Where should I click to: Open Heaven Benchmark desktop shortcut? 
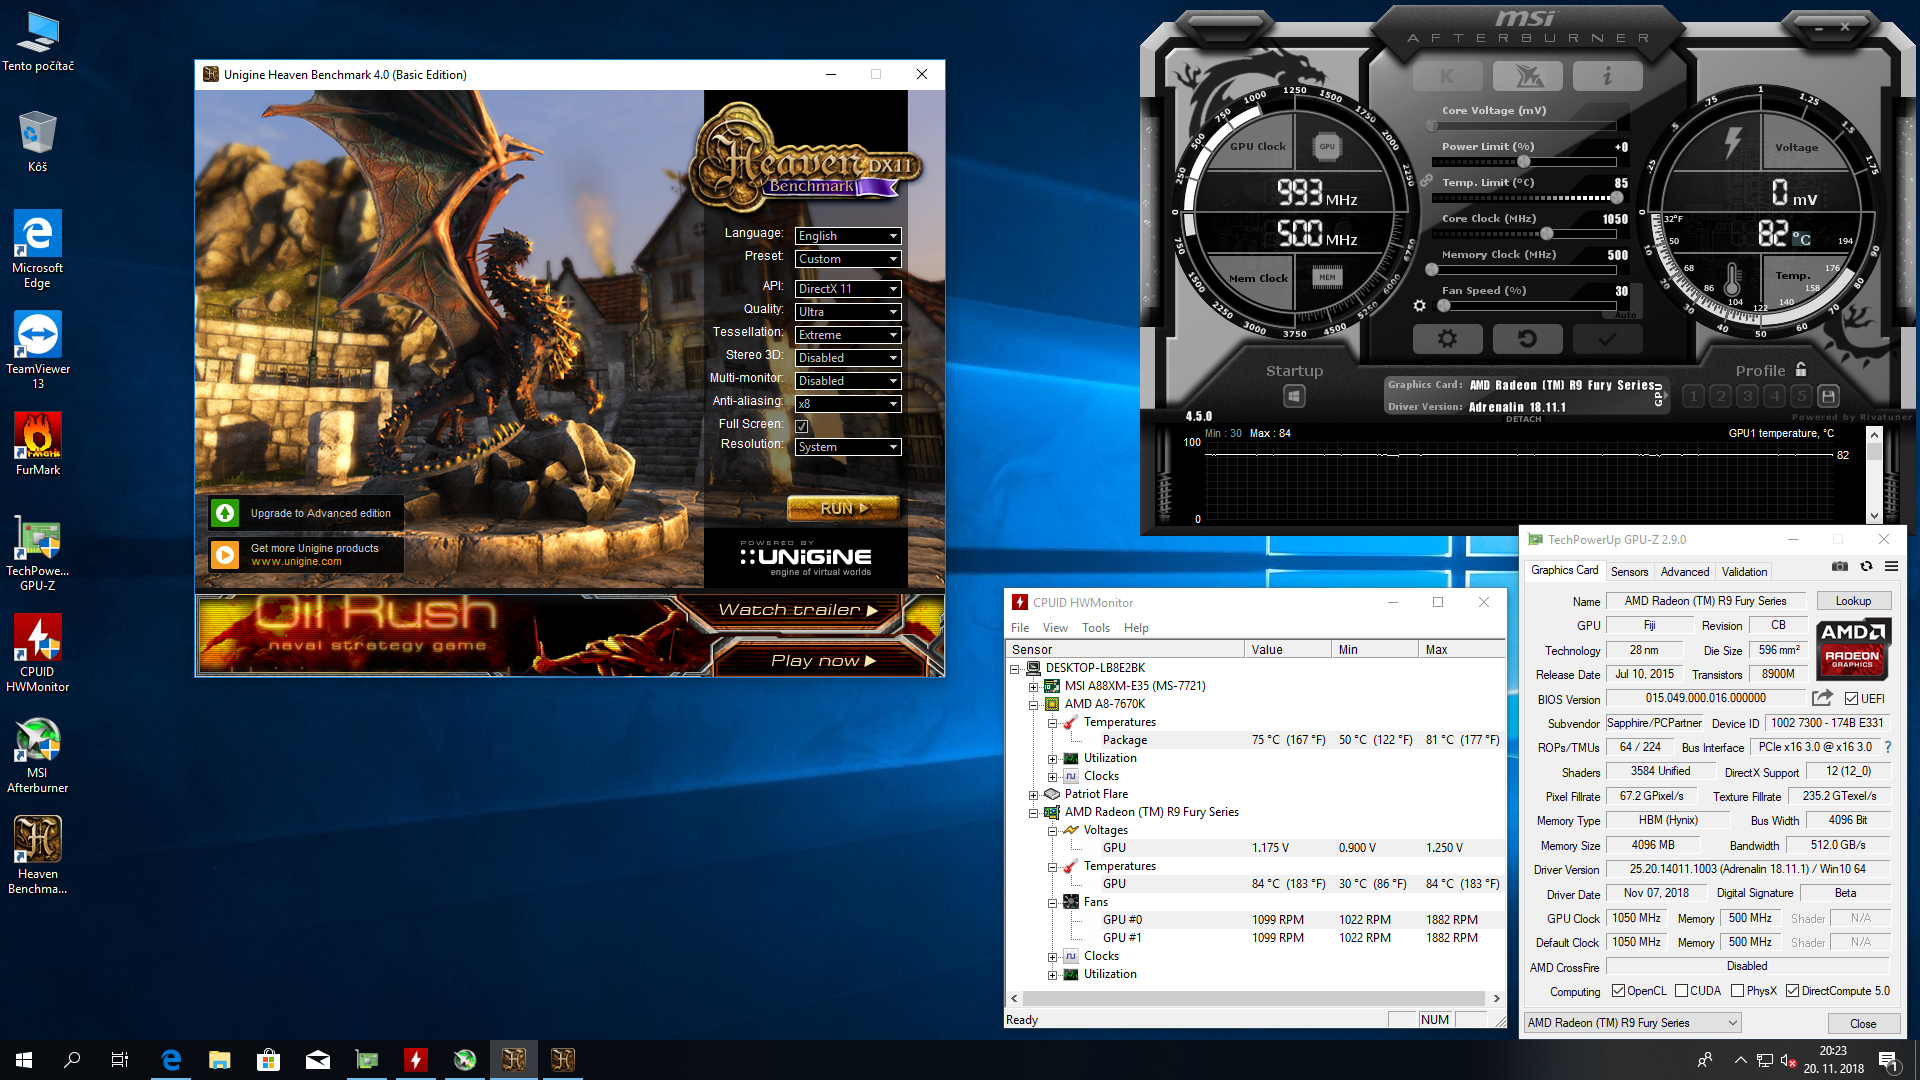tap(38, 855)
